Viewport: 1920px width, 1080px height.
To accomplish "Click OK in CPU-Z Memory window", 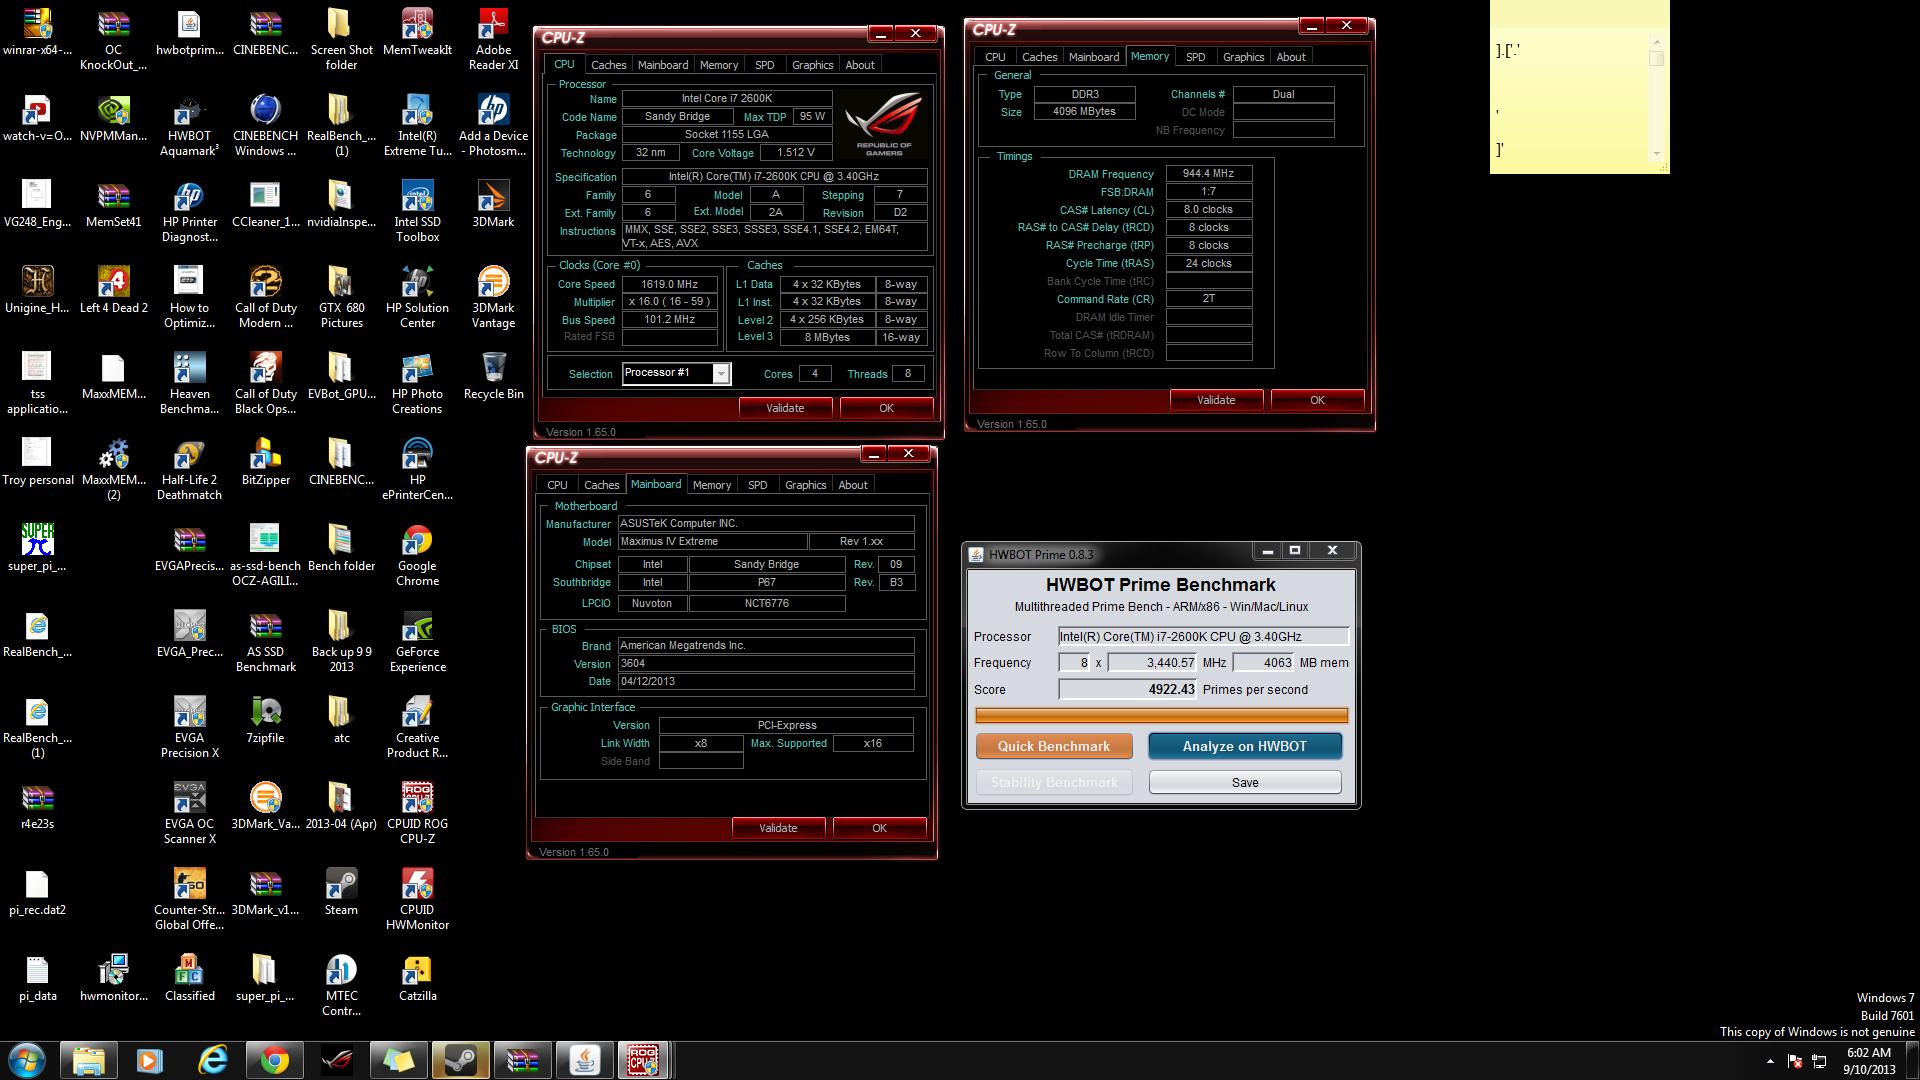I will tap(1317, 400).
